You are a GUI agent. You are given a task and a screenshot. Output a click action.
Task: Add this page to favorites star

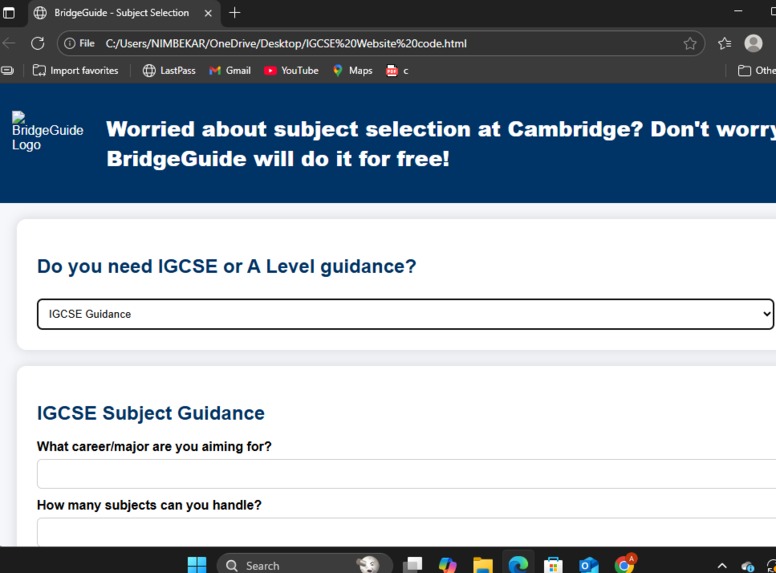coord(690,44)
